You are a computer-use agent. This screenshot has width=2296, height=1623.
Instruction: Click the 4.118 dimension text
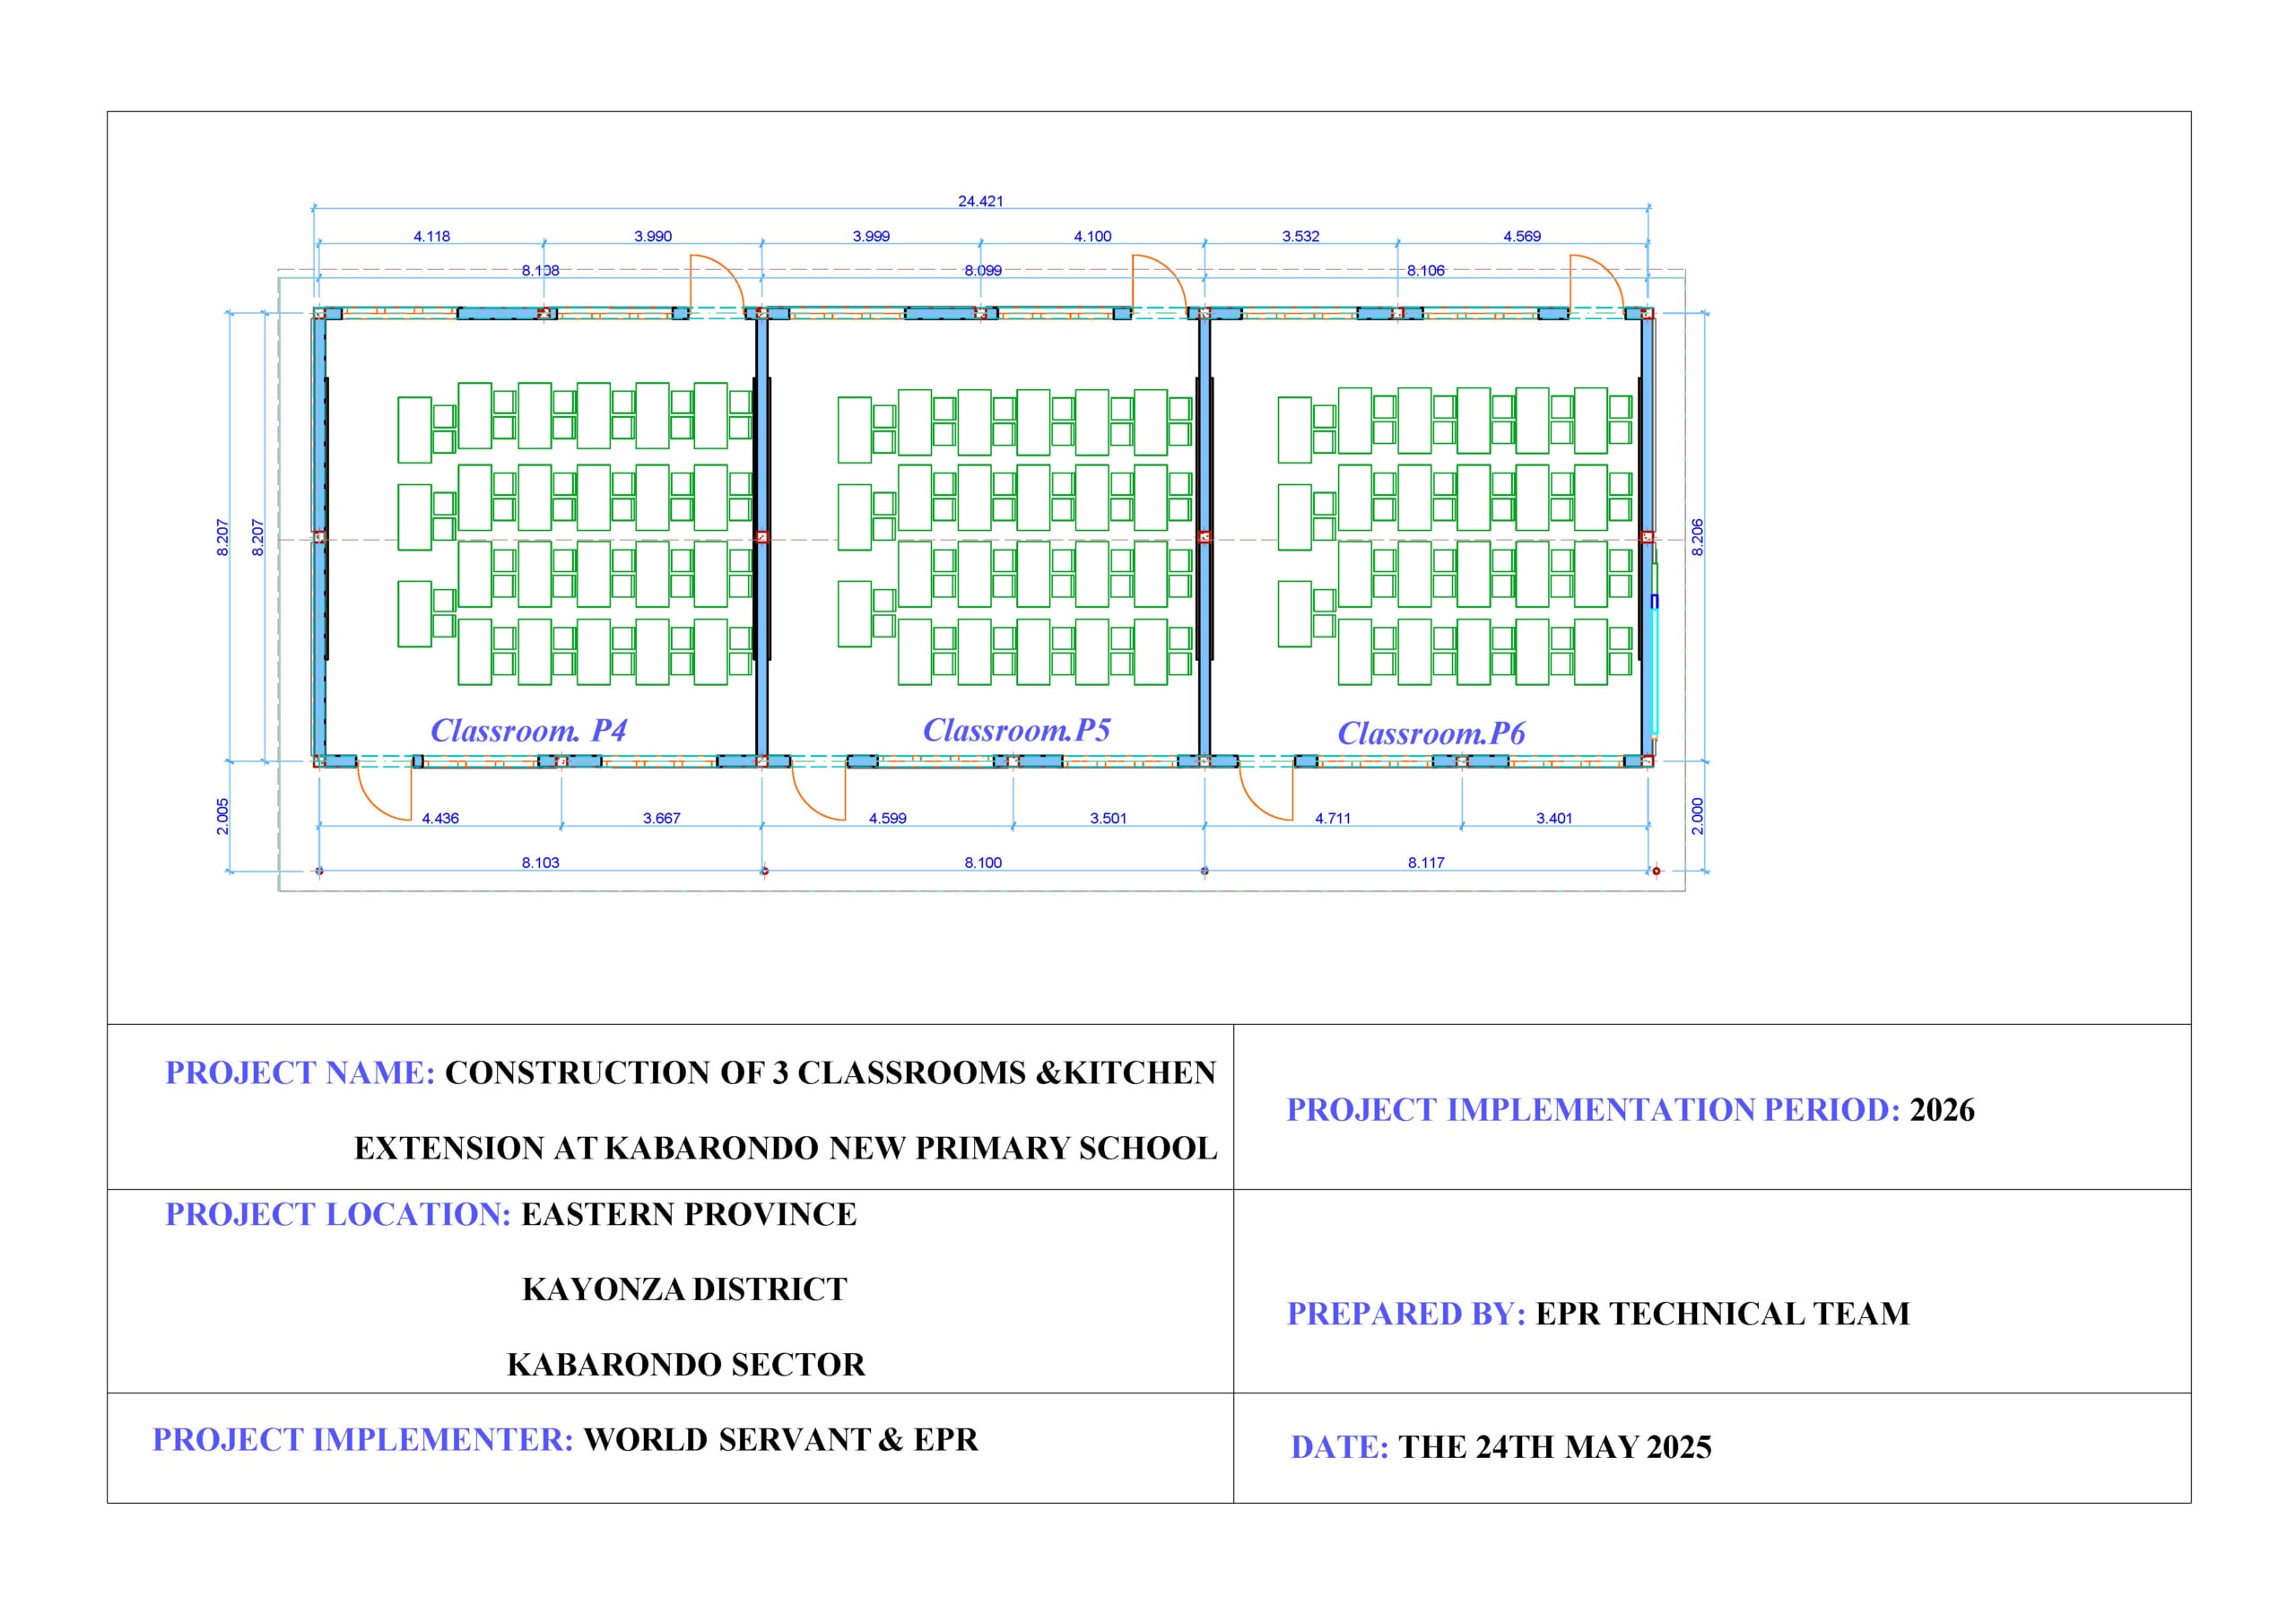tap(432, 236)
